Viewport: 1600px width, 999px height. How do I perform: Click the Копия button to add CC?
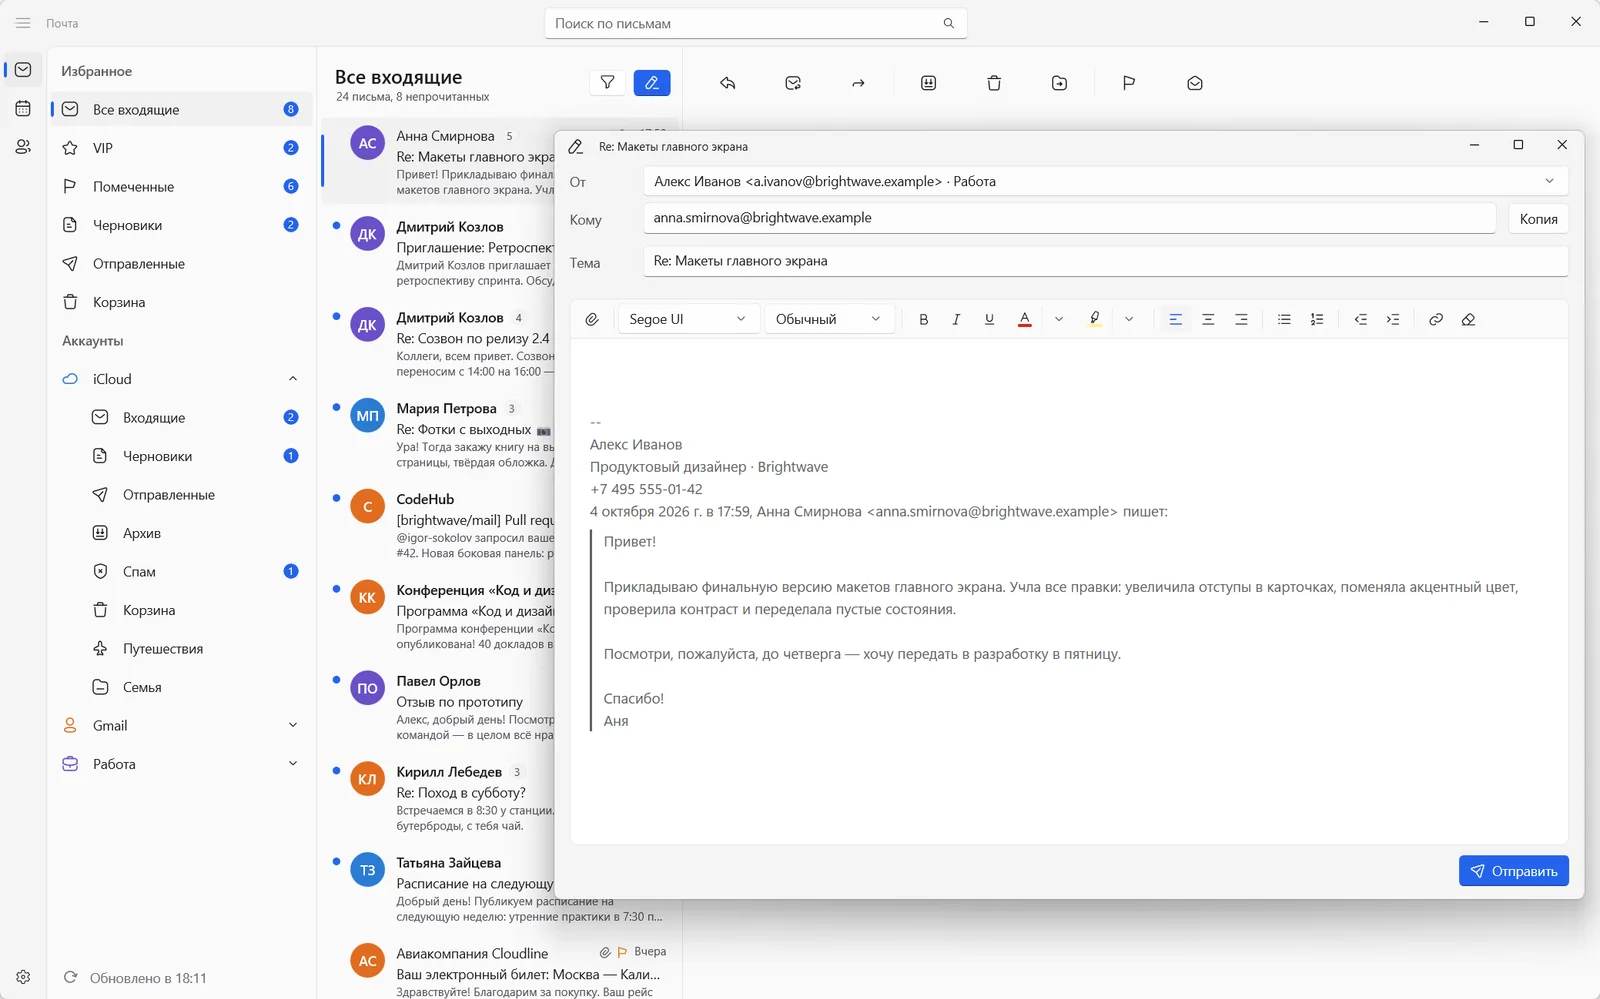pyautogui.click(x=1538, y=219)
